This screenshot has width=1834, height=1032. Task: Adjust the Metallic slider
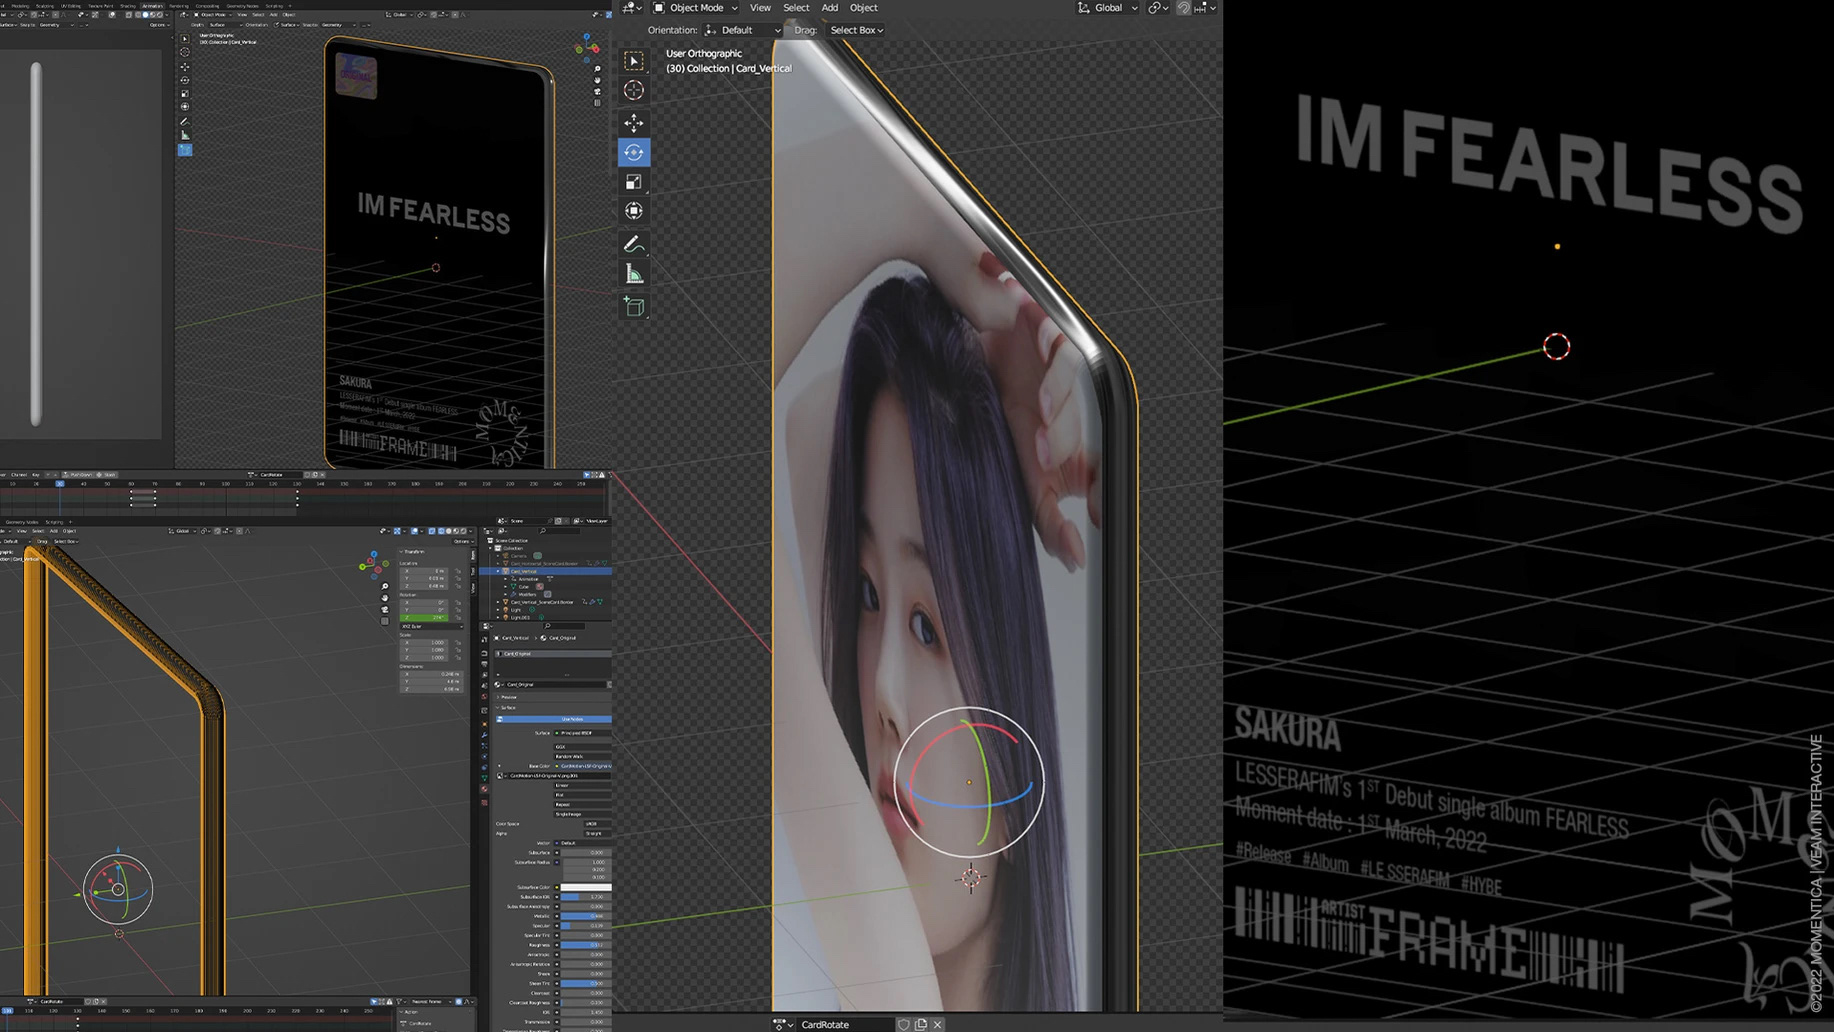point(586,916)
